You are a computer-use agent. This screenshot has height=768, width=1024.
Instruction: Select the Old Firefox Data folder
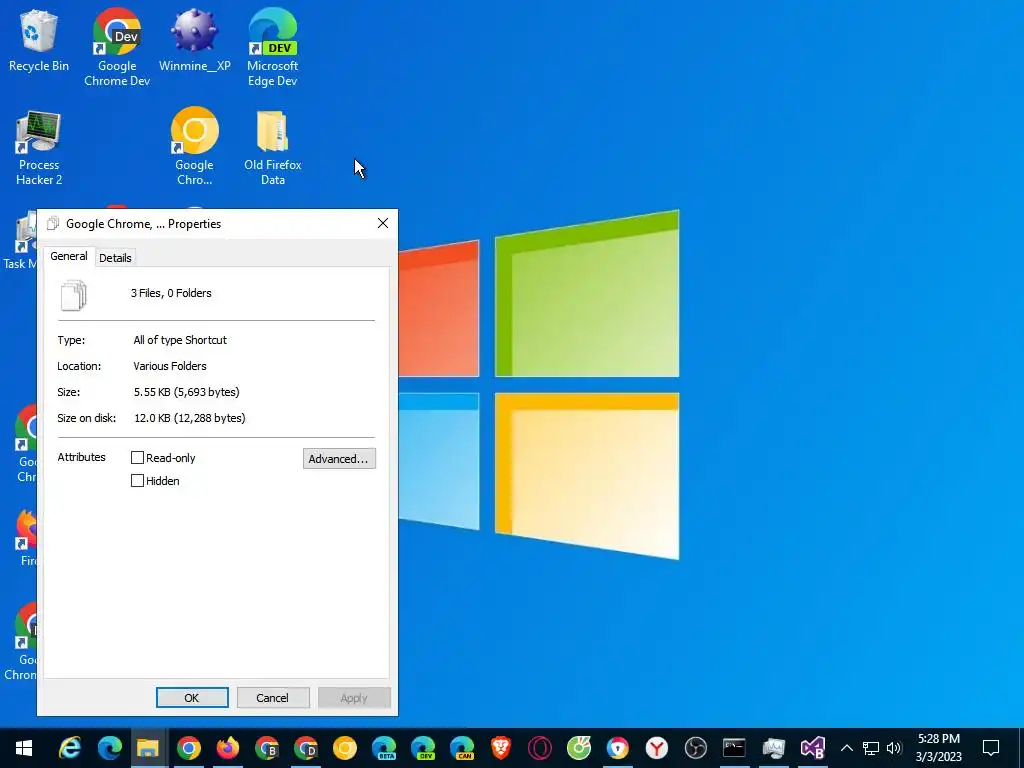(272, 148)
